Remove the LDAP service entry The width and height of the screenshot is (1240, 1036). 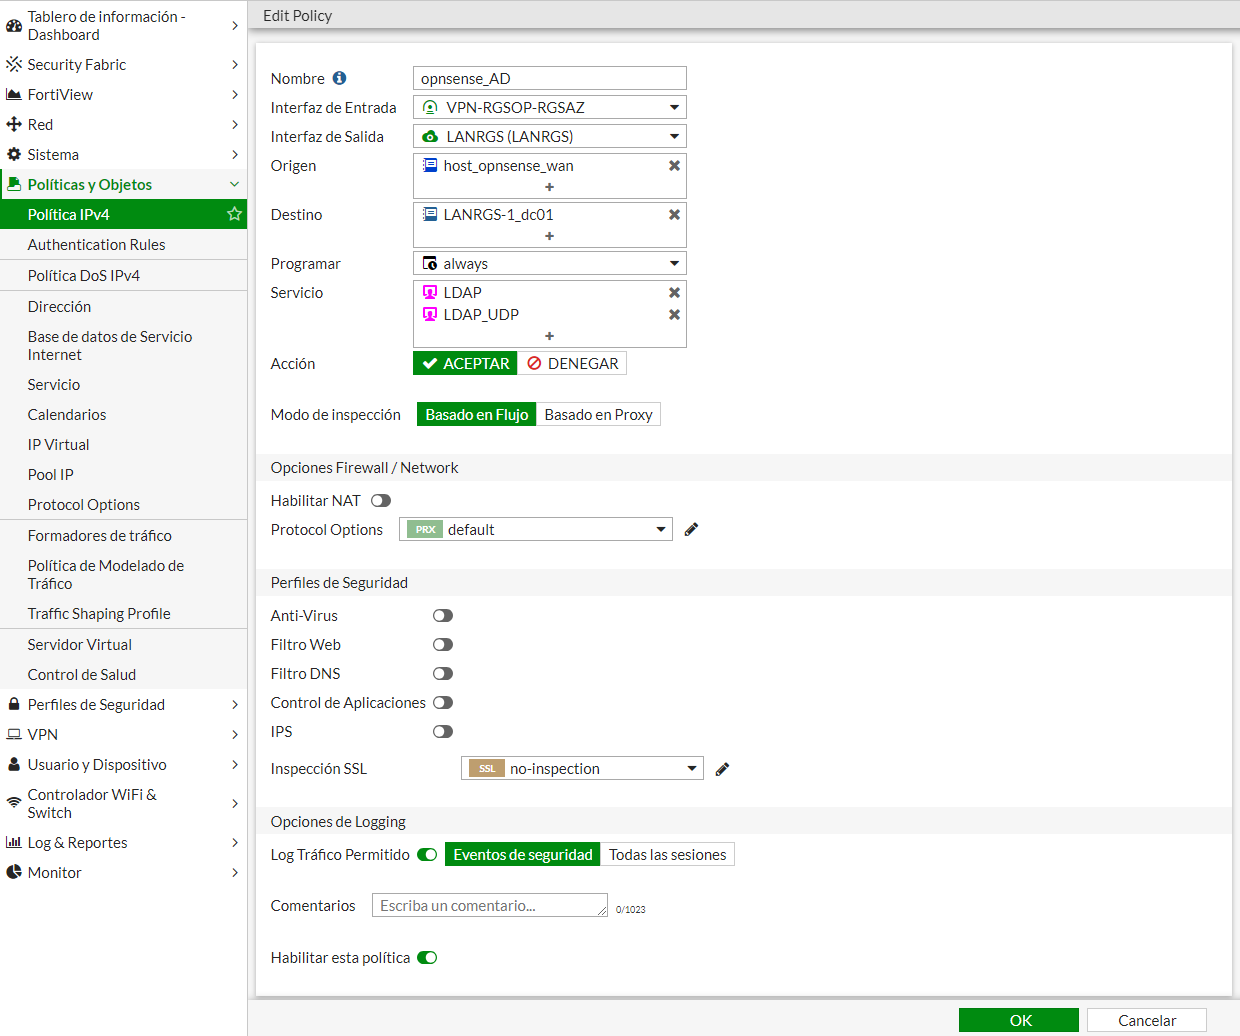tap(674, 292)
